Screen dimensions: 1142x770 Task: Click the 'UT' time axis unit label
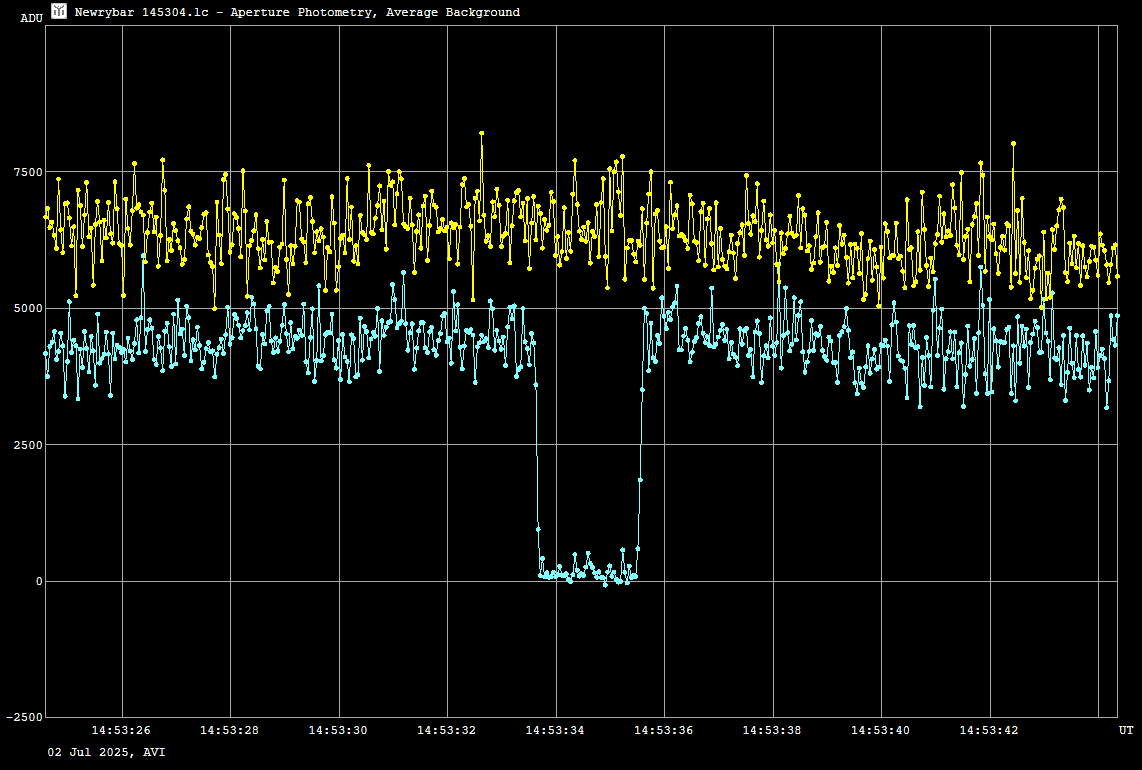click(1125, 731)
